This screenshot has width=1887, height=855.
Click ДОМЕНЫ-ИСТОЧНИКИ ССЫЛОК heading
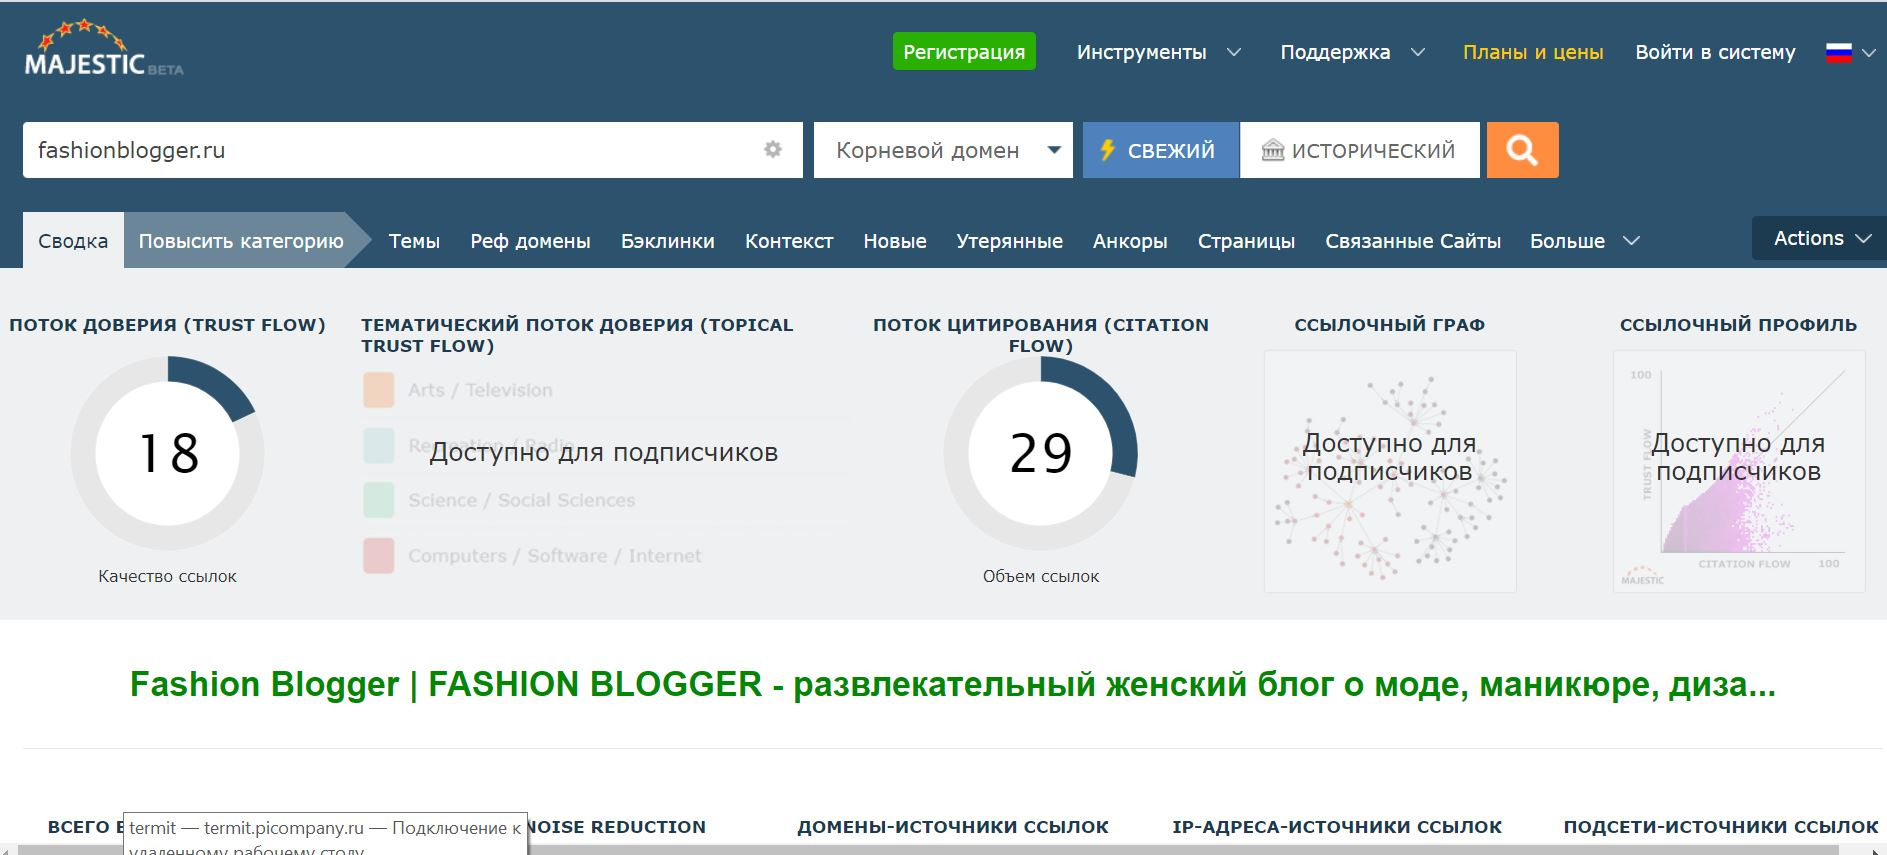click(x=953, y=827)
